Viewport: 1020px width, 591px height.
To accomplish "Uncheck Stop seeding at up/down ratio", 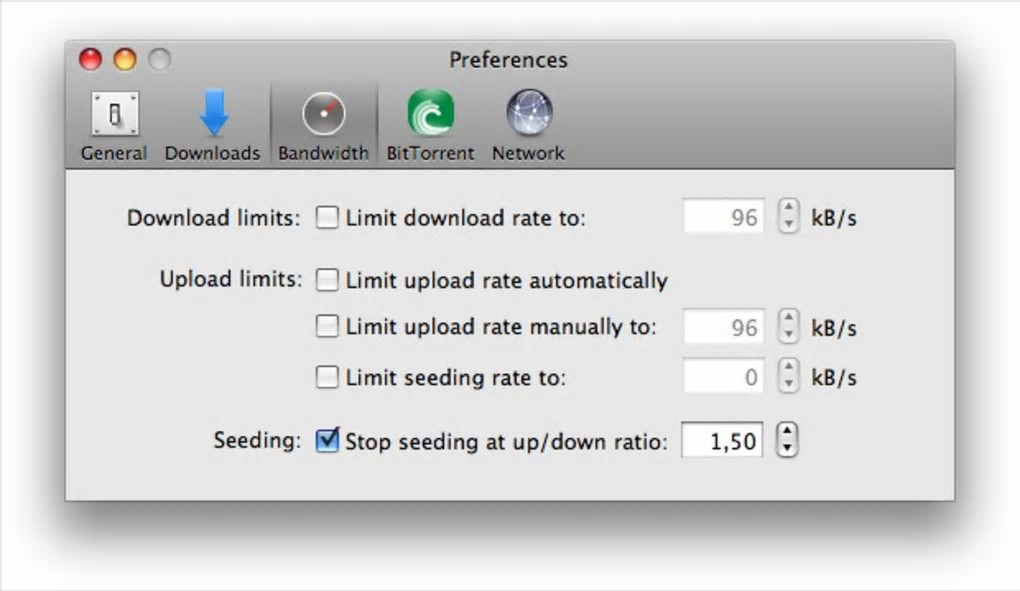I will [x=327, y=440].
